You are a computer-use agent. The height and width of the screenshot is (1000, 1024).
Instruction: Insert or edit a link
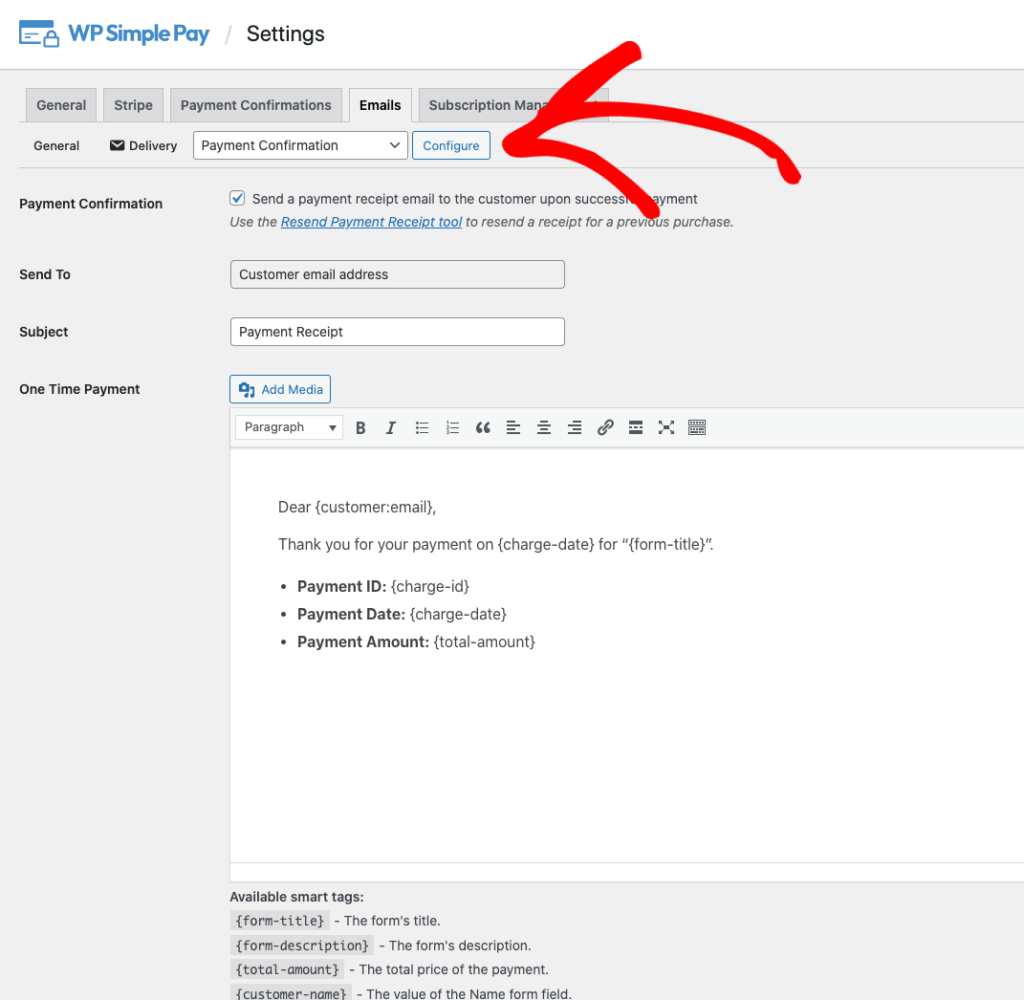[605, 428]
